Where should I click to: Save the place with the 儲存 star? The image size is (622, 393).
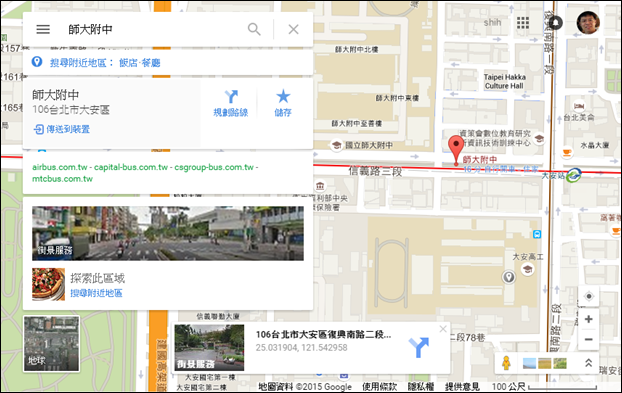click(x=283, y=103)
